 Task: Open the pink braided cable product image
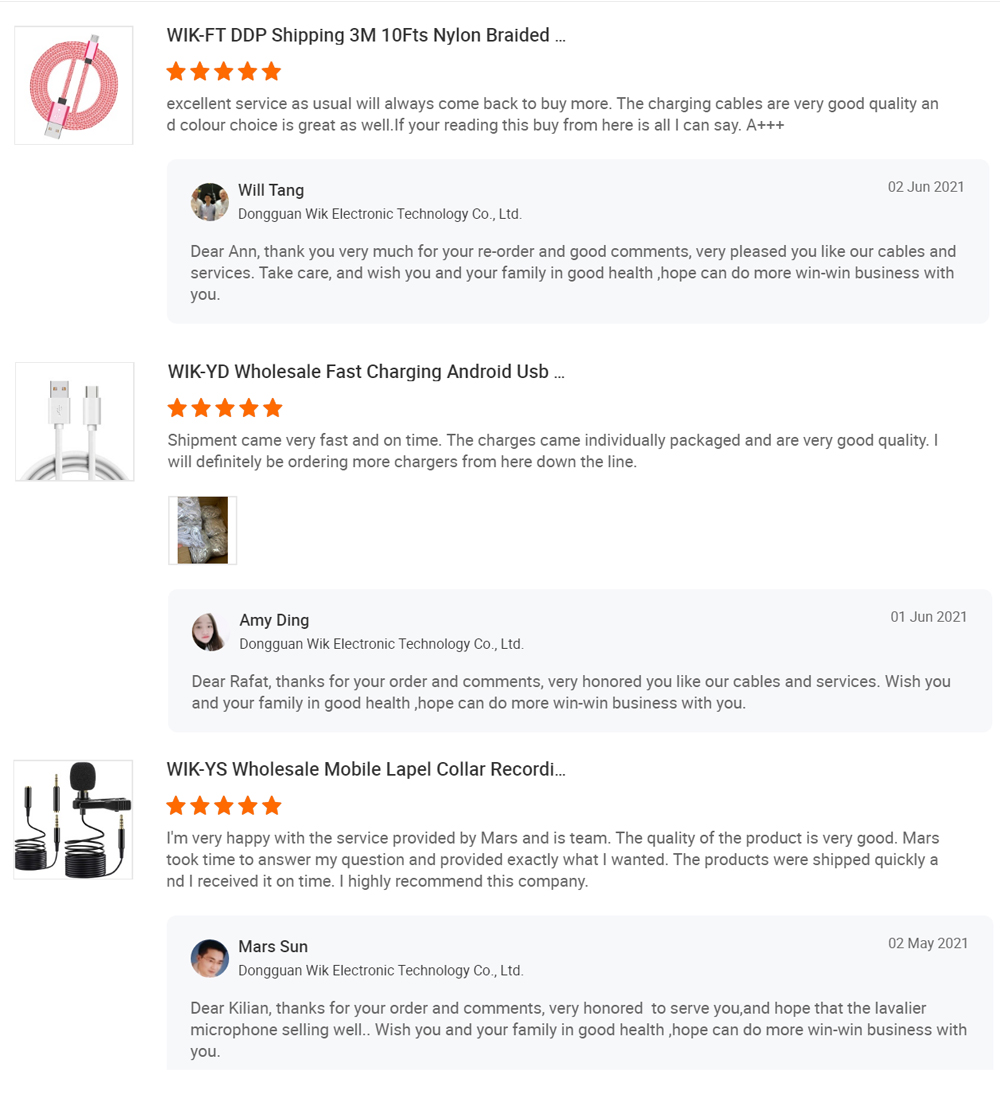pyautogui.click(x=74, y=86)
